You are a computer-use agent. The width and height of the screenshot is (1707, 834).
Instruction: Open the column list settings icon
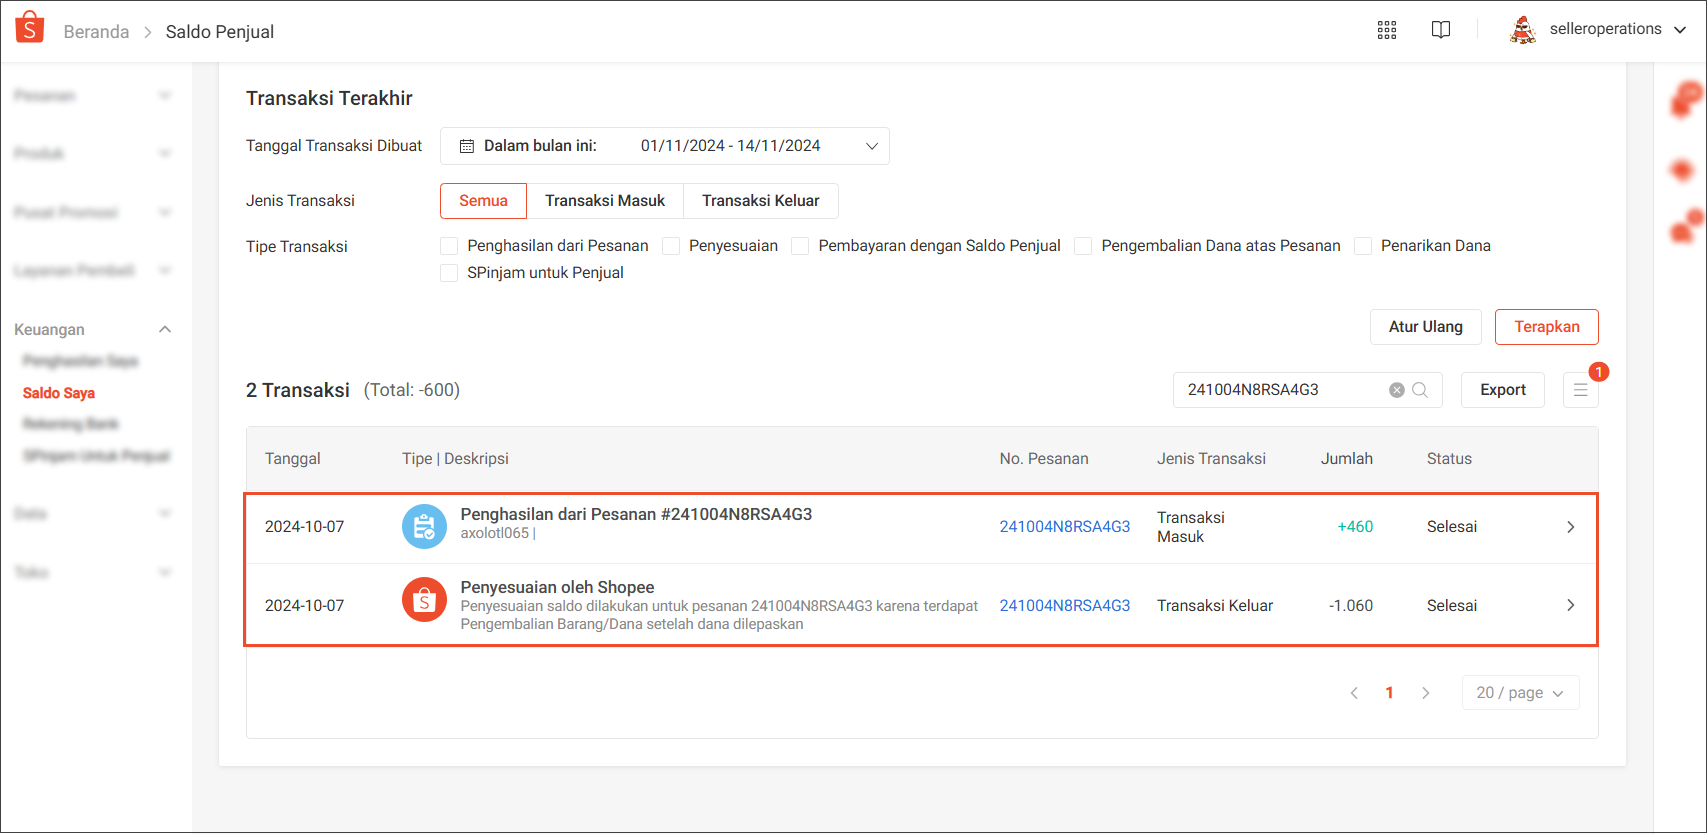tap(1580, 390)
